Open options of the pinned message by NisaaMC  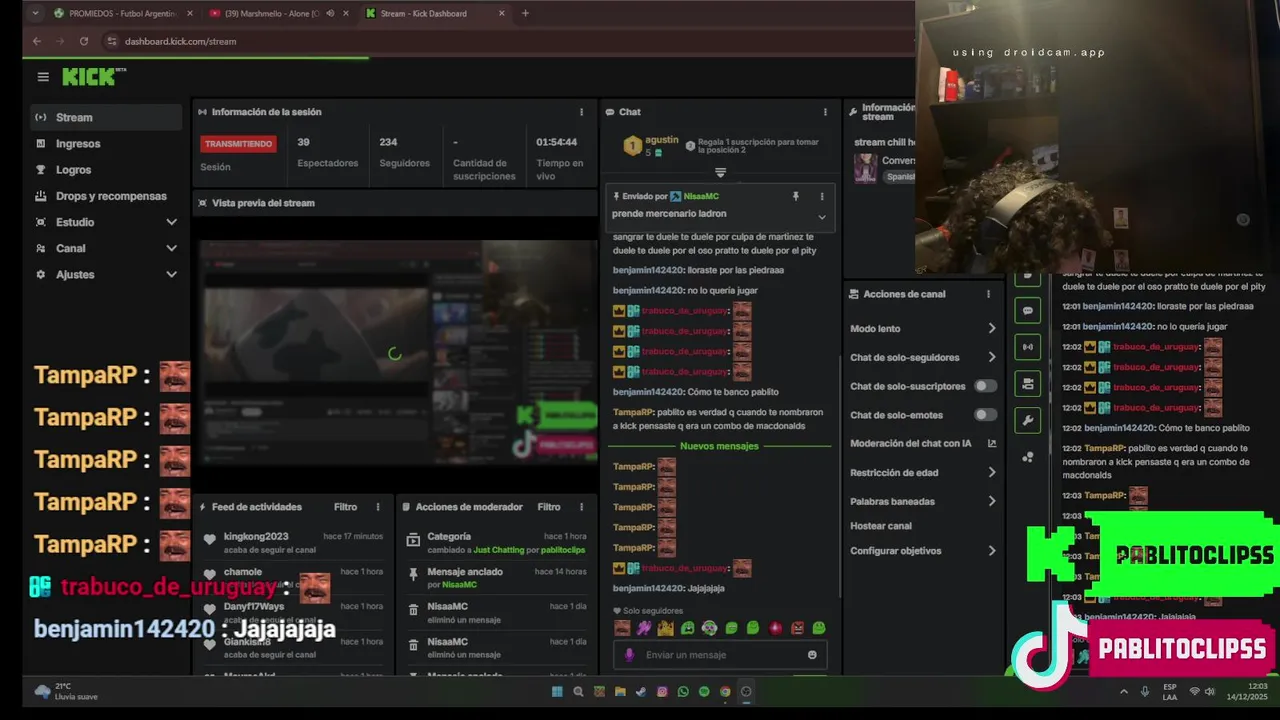pyautogui.click(x=822, y=197)
